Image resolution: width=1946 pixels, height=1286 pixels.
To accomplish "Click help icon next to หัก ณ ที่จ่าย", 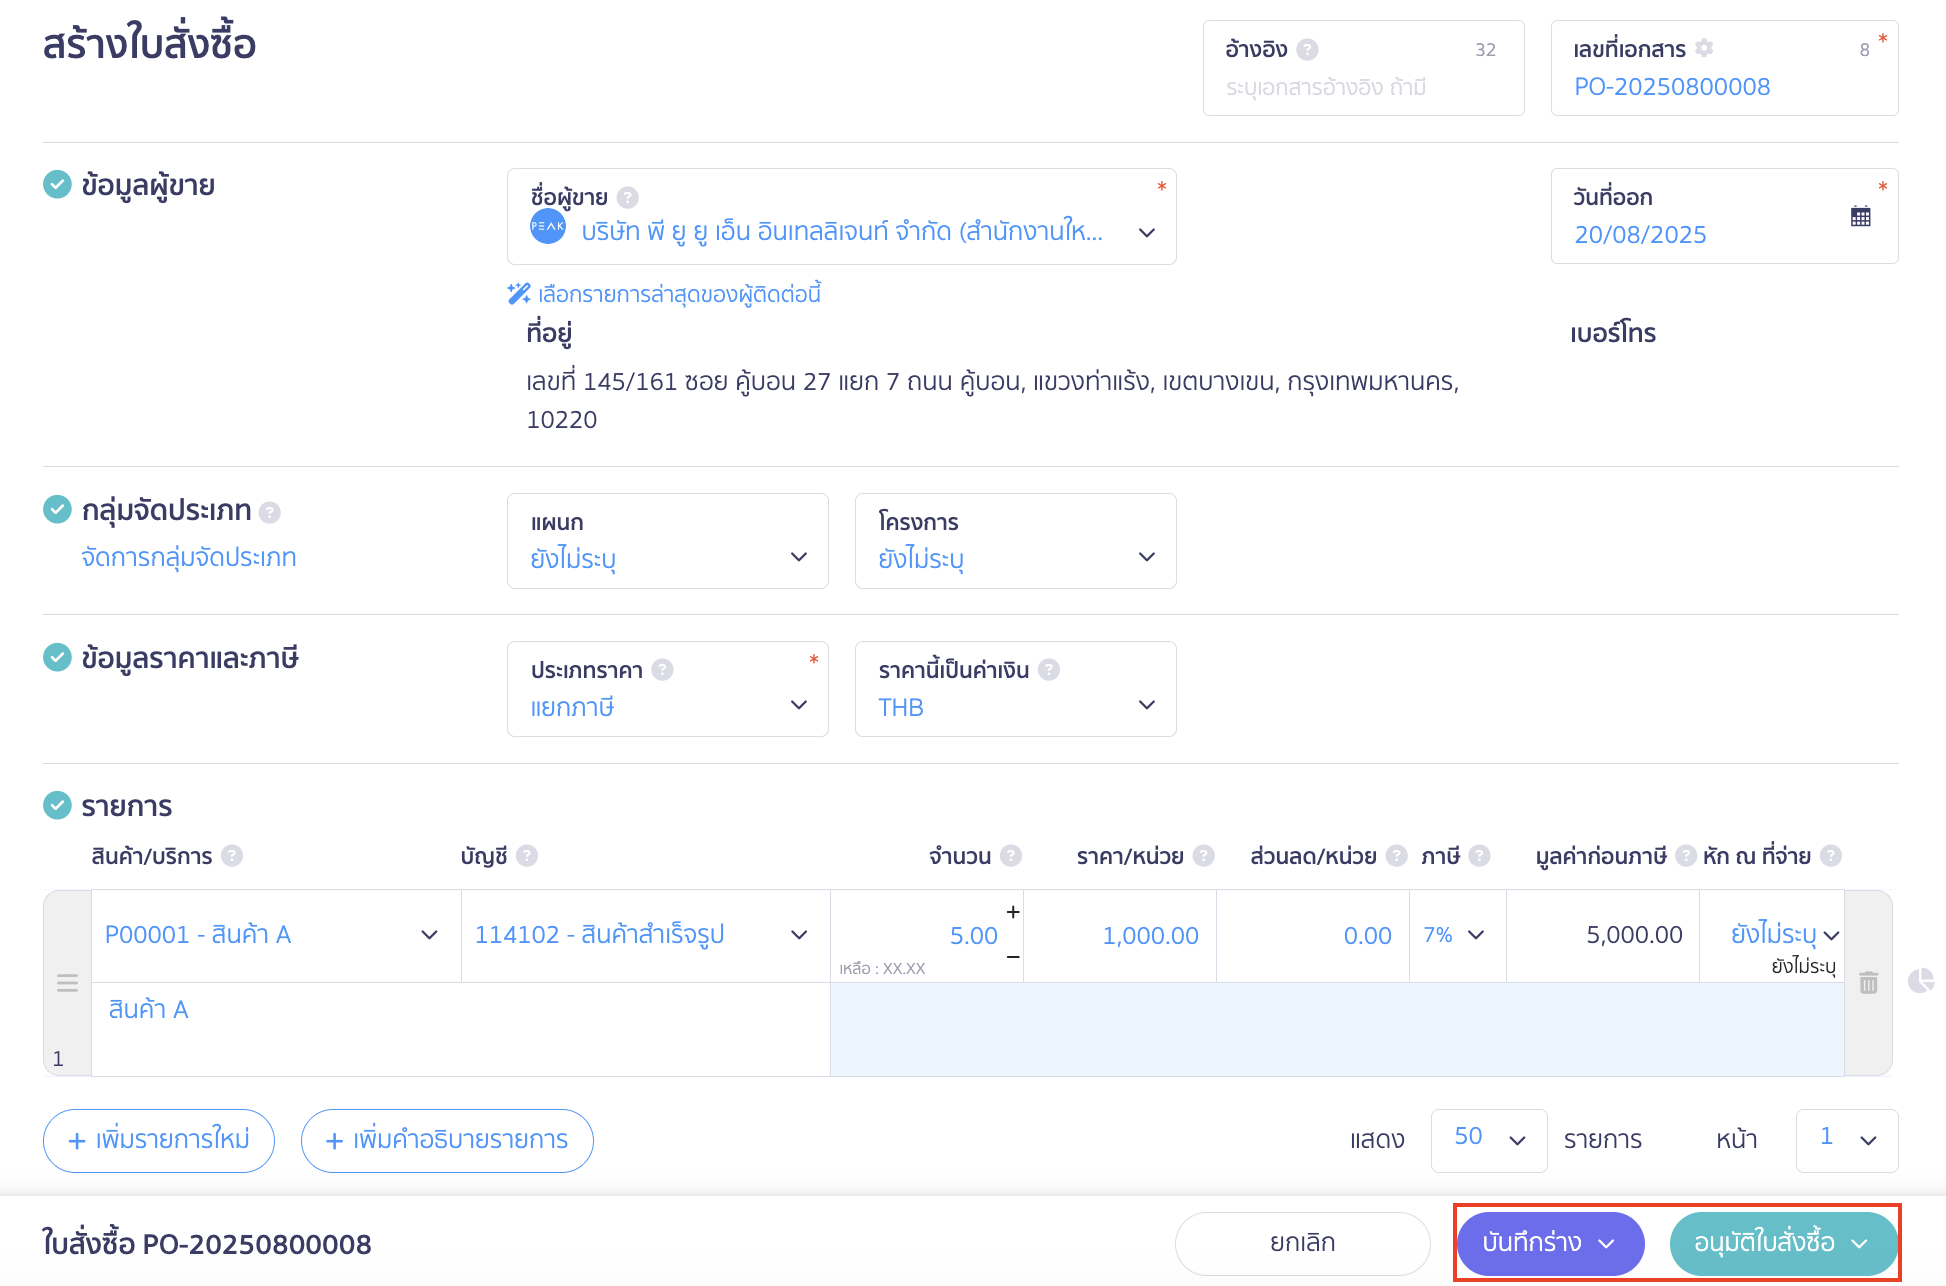I will pos(1831,856).
